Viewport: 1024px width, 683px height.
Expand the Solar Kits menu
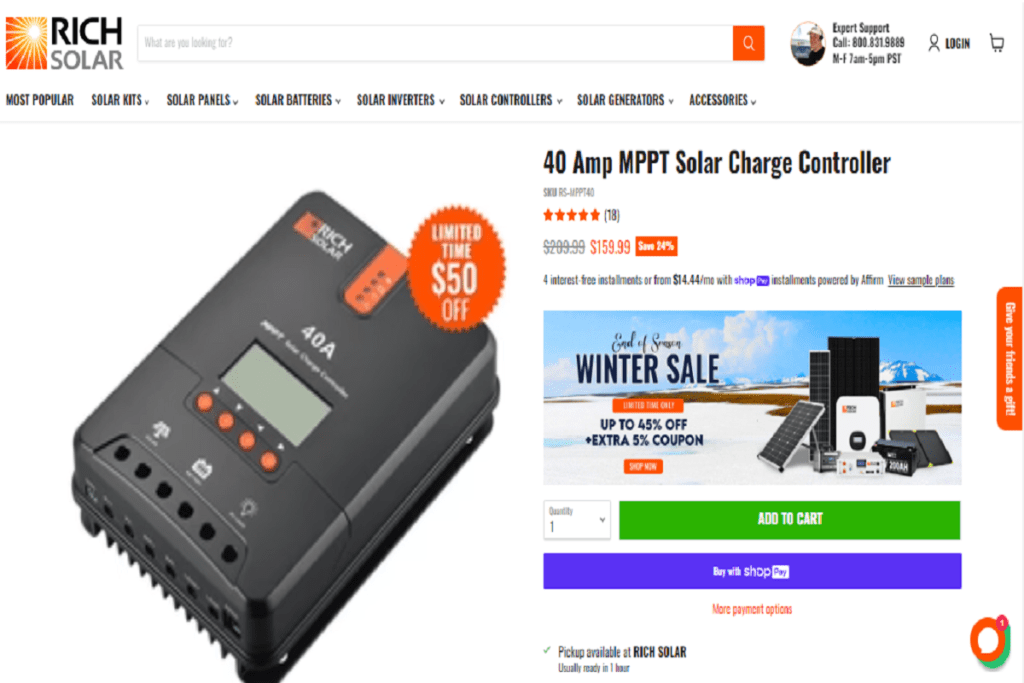[x=120, y=100]
